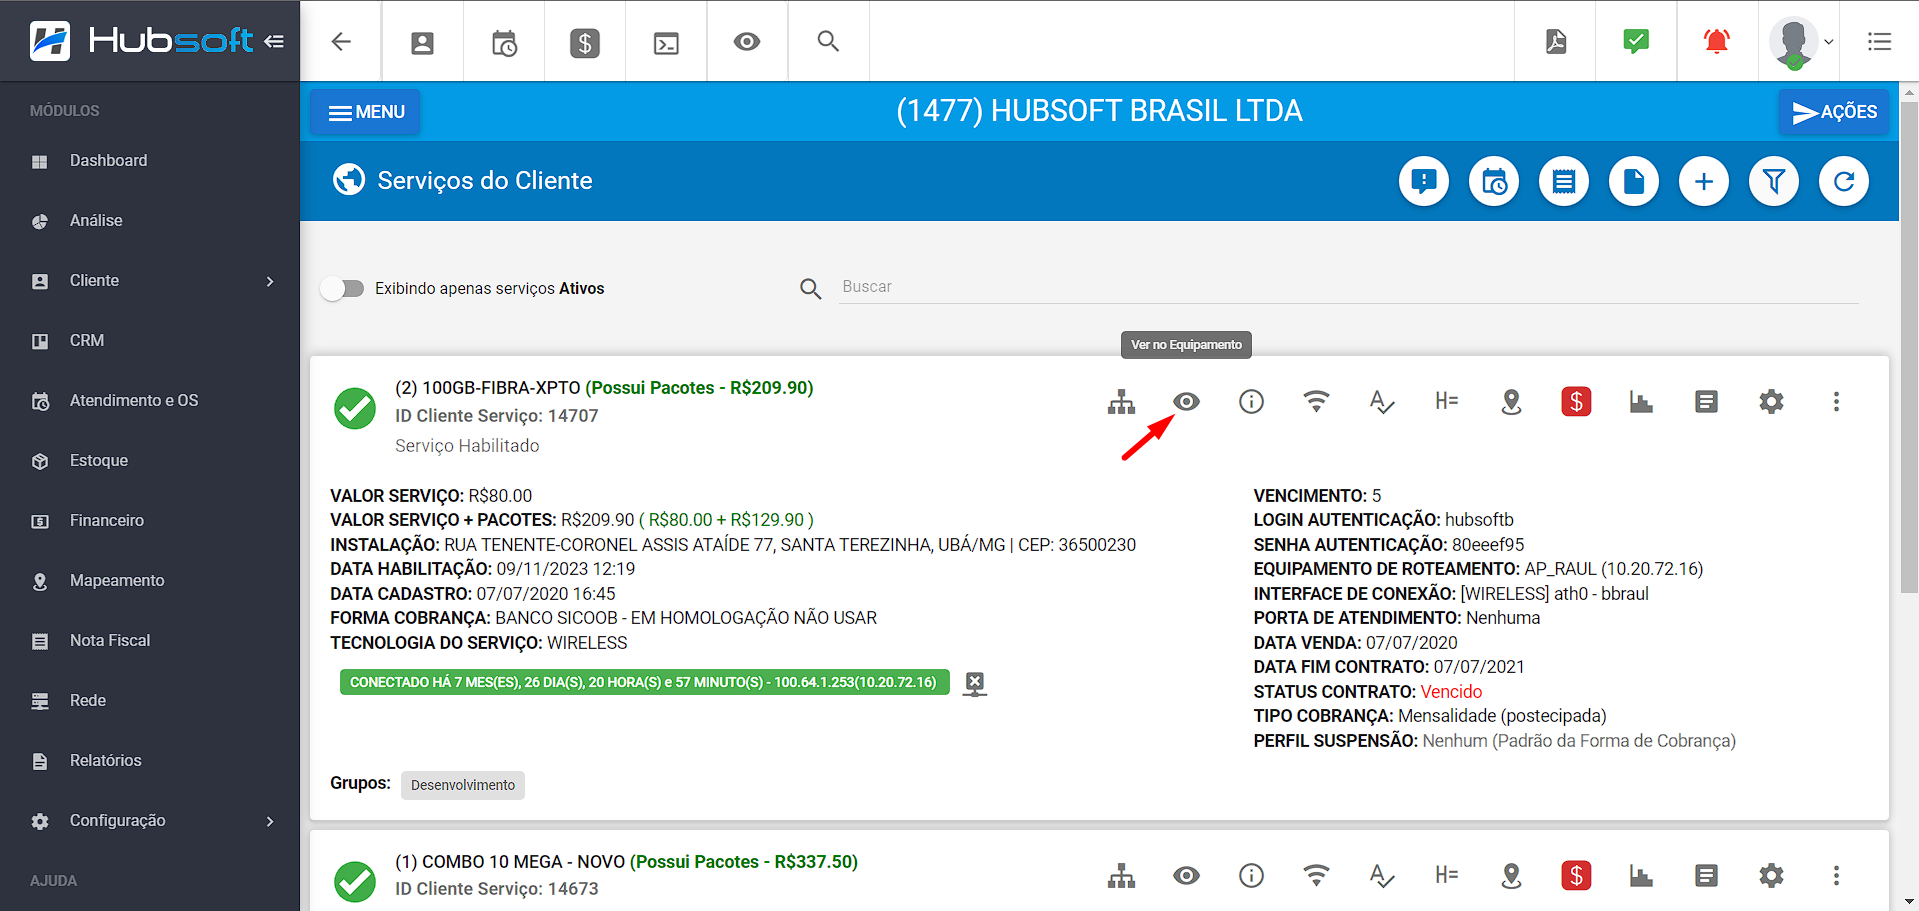Open gear settings for 100GB-FIBRA-XPTO
Viewport: 1919px width, 911px height.
(x=1771, y=402)
